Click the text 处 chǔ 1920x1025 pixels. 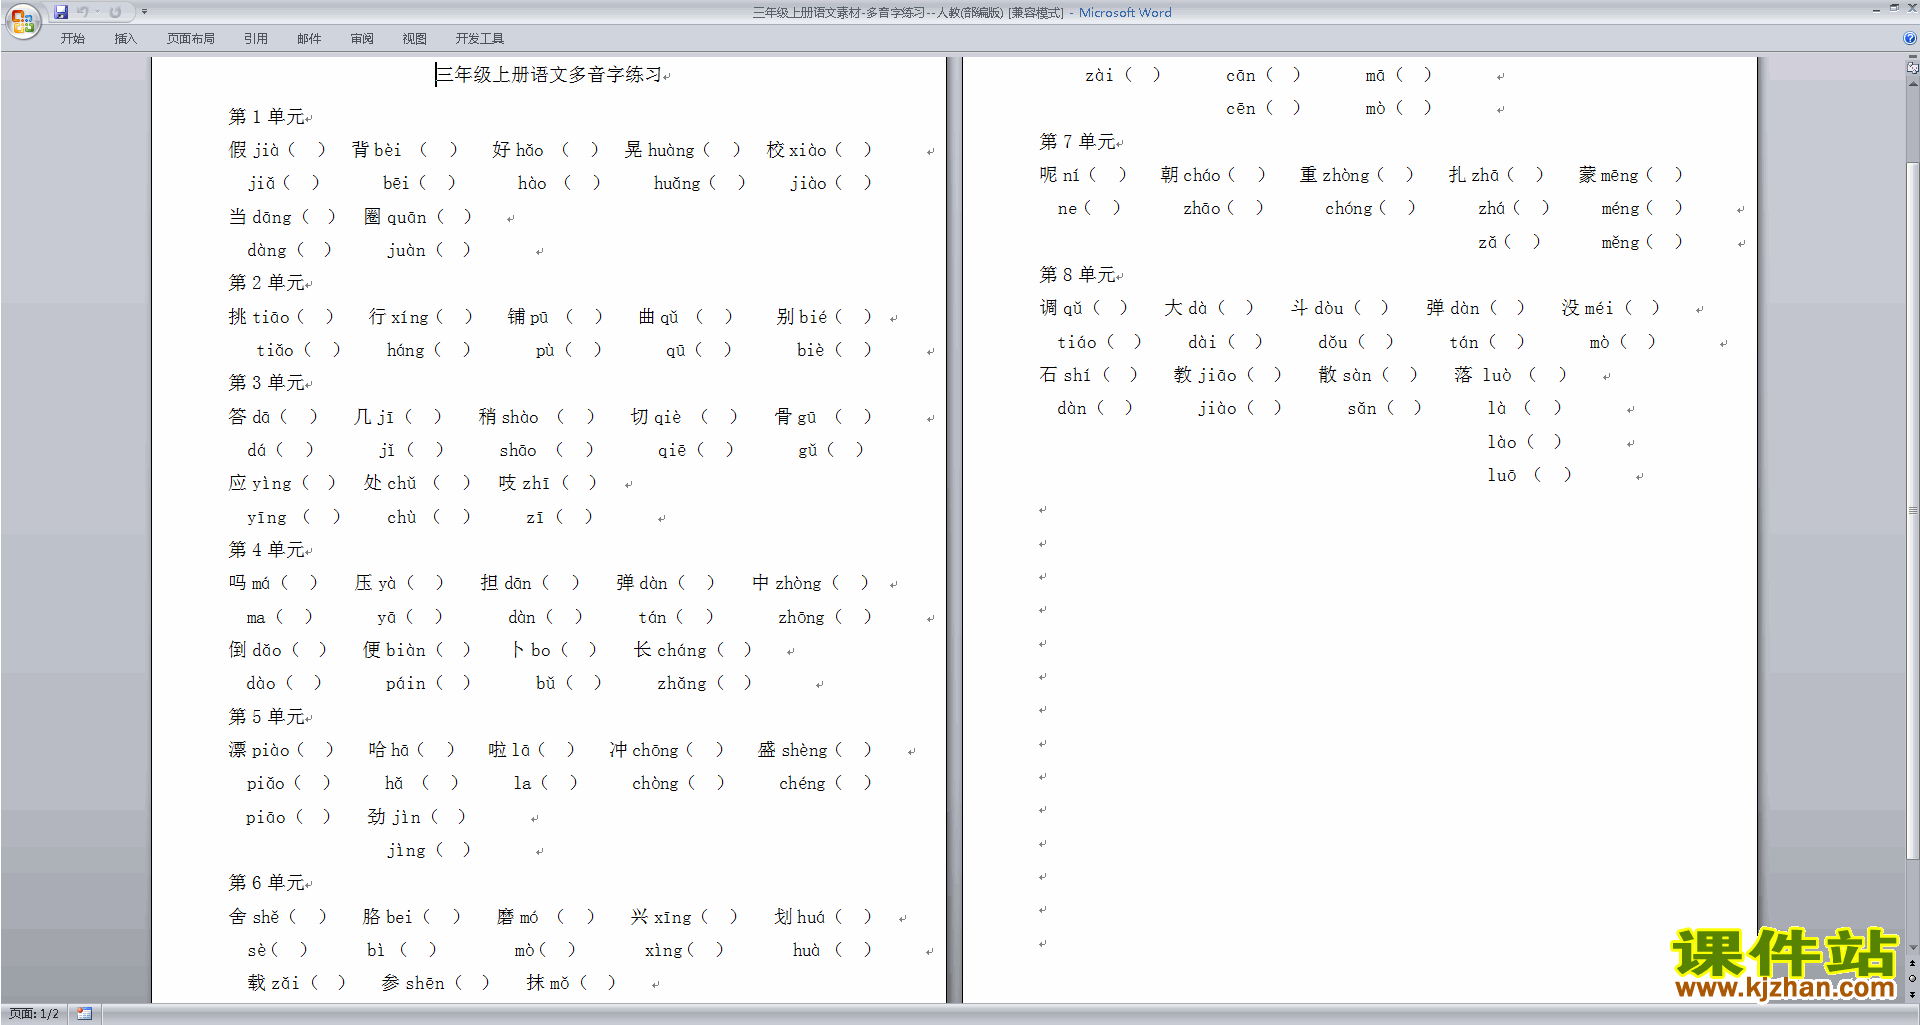(x=390, y=483)
